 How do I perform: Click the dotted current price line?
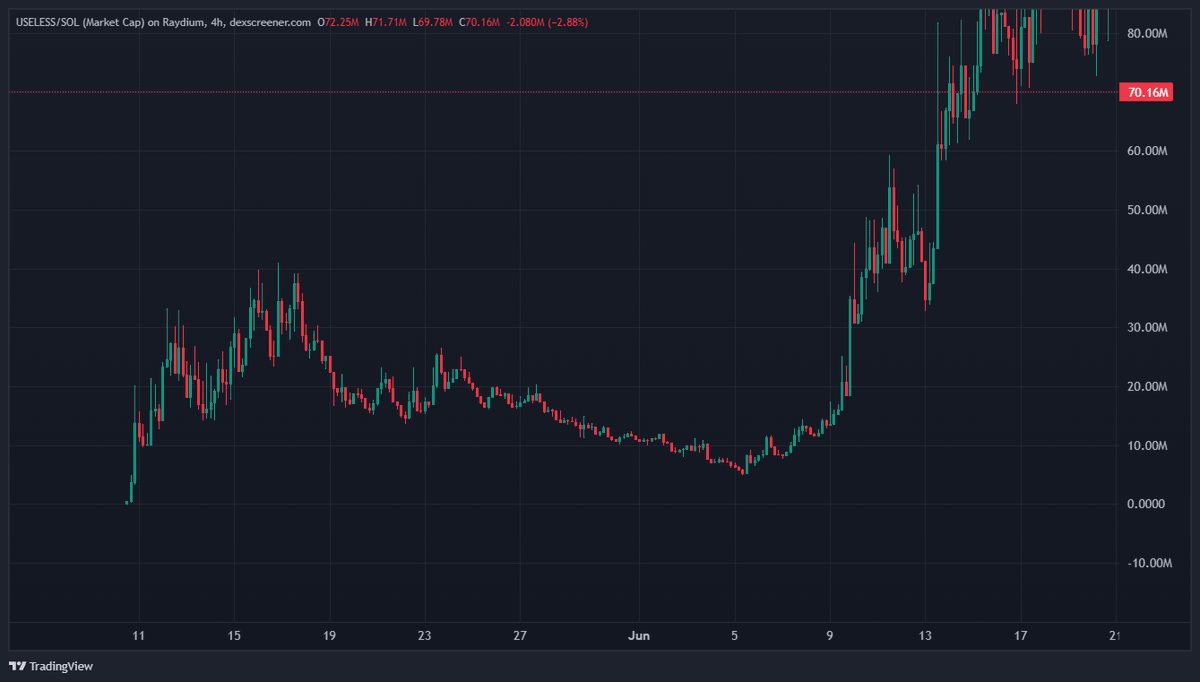600,91
